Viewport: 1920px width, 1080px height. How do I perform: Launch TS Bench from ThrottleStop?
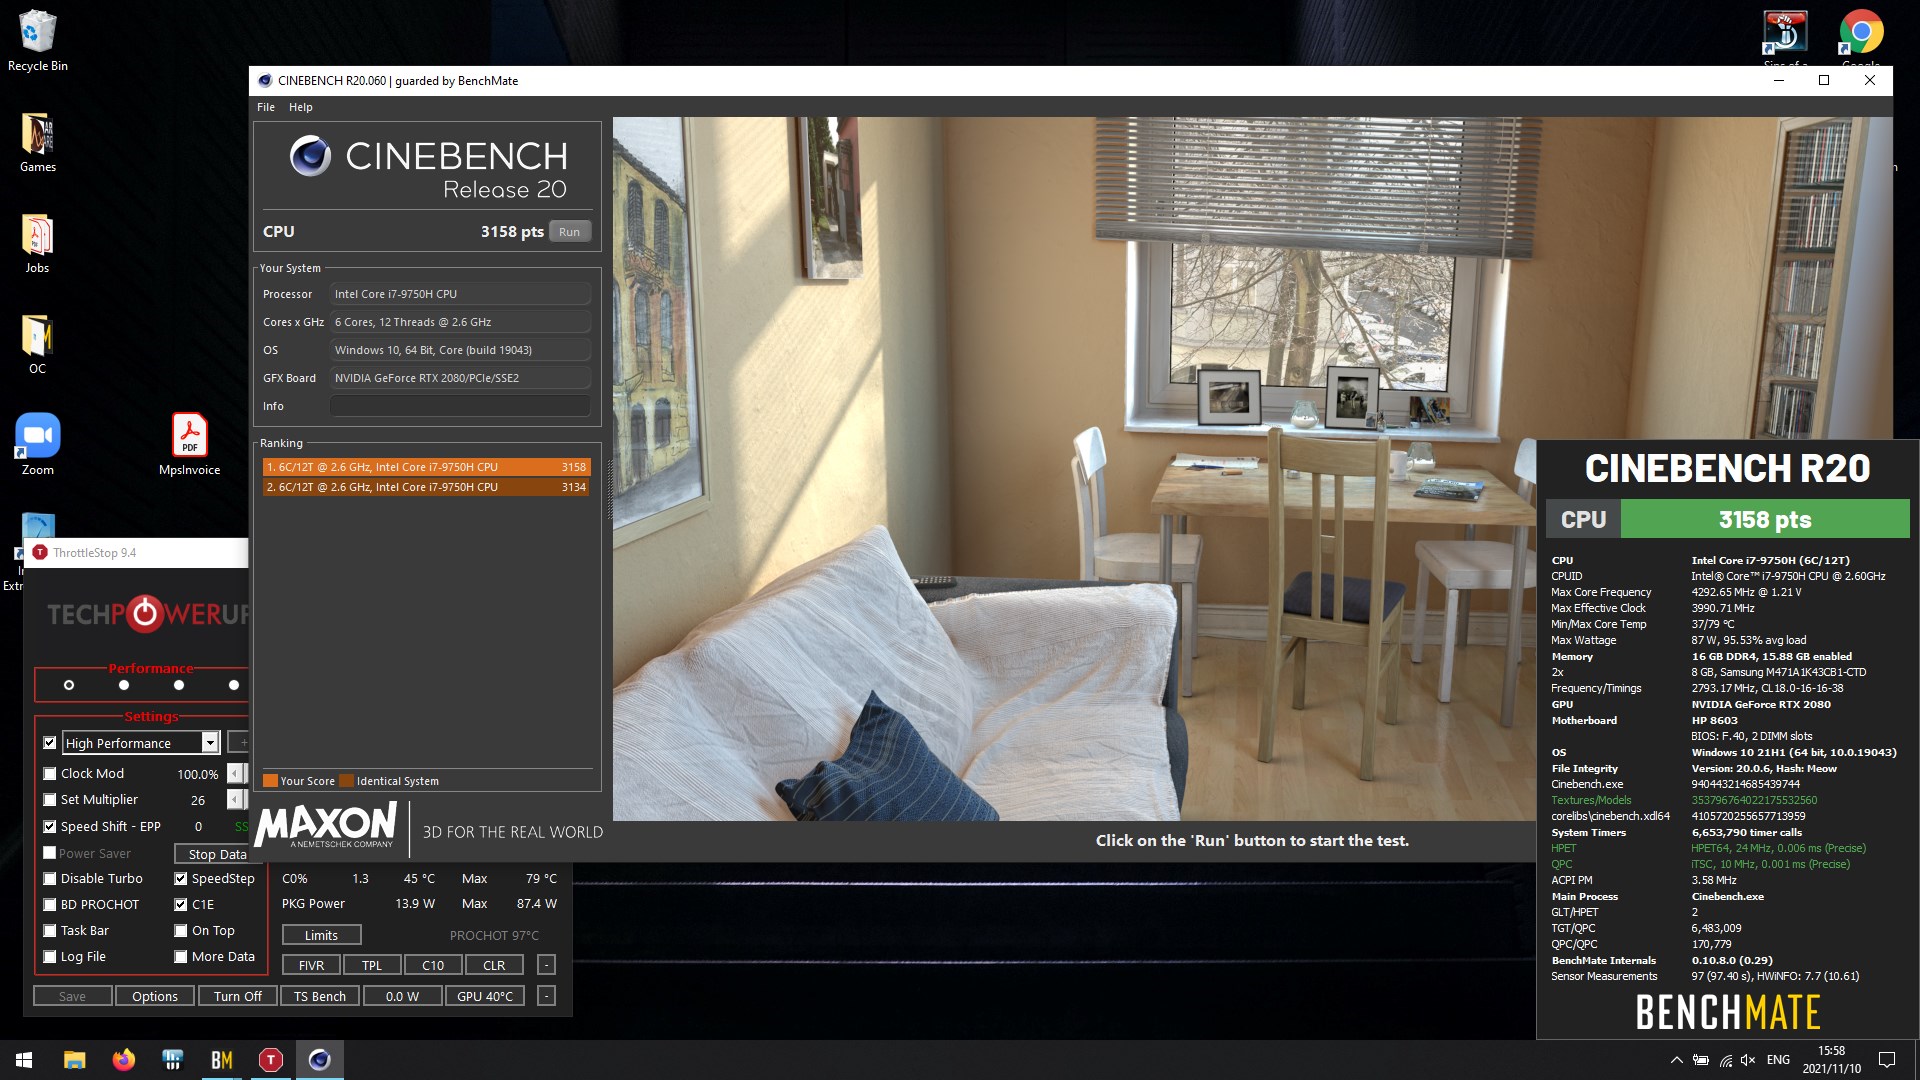point(320,996)
